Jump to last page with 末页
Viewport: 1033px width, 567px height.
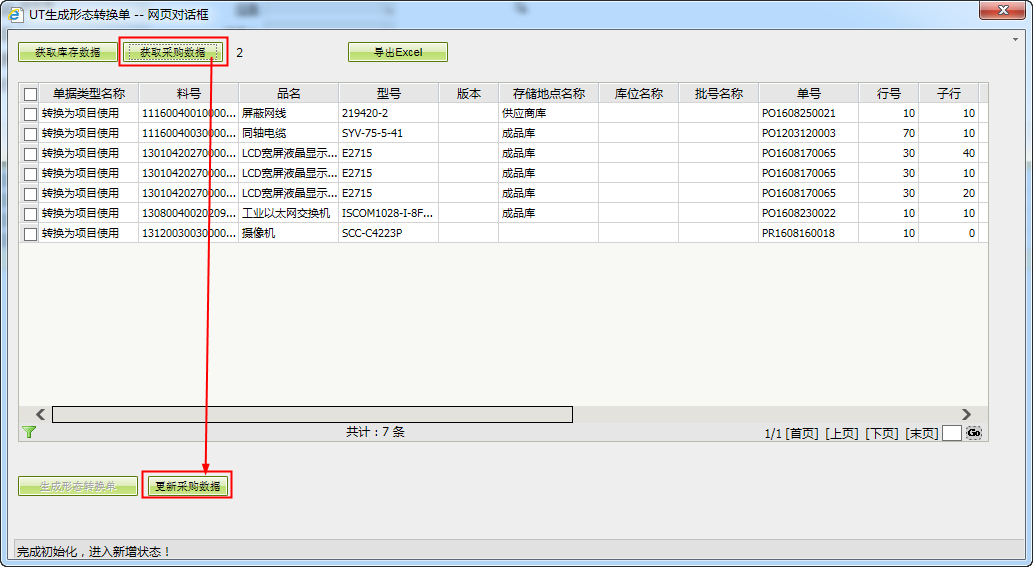pyautogui.click(x=921, y=433)
